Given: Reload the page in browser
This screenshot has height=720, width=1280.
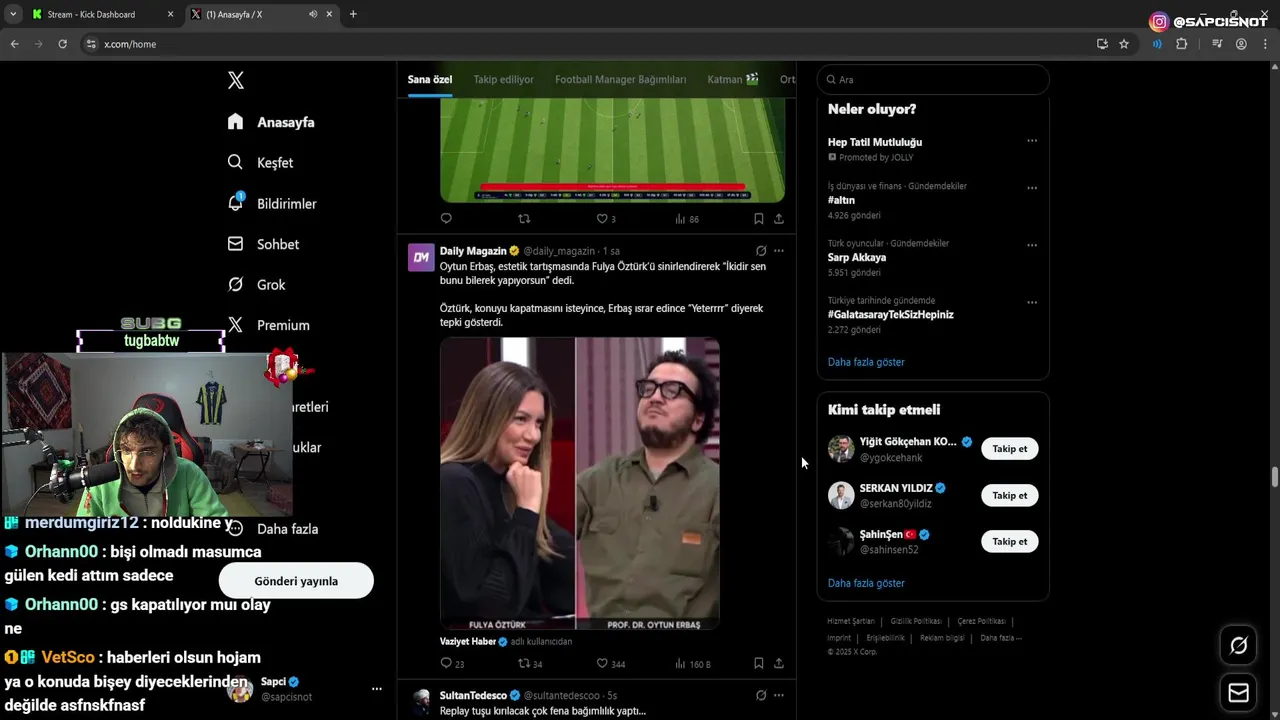Looking at the screenshot, I should click(x=62, y=44).
